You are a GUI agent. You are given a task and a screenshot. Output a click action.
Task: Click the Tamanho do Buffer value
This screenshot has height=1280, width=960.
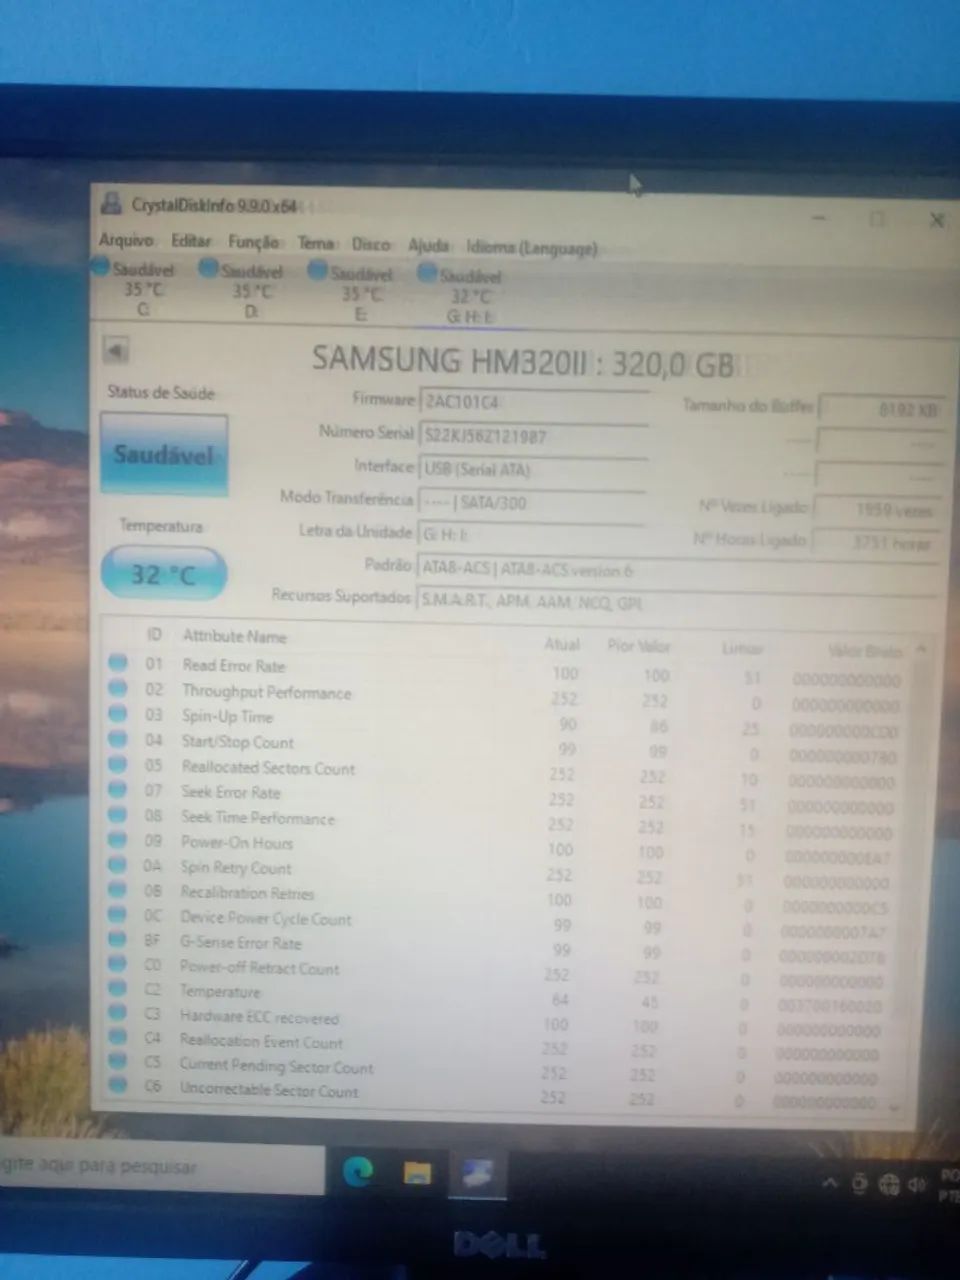click(881, 409)
